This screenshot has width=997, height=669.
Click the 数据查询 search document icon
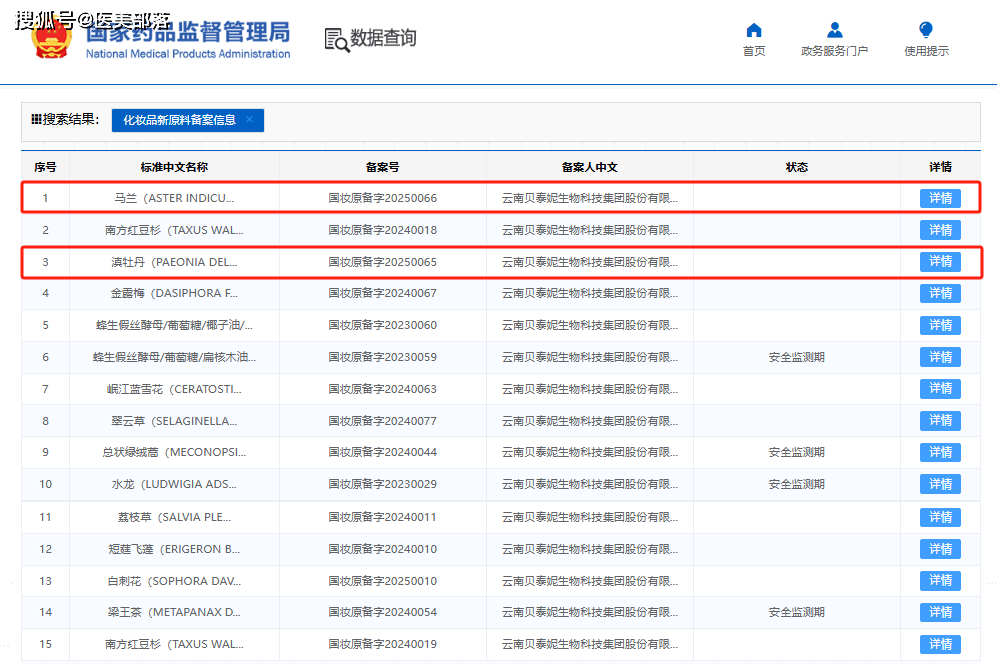pyautogui.click(x=336, y=39)
